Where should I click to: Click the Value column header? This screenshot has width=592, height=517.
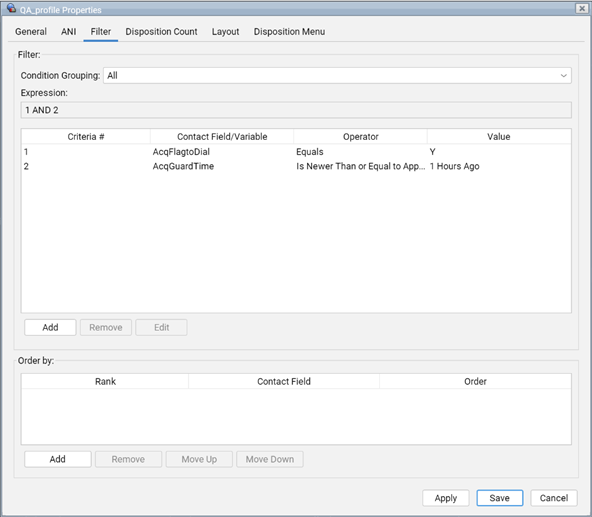[x=499, y=137]
